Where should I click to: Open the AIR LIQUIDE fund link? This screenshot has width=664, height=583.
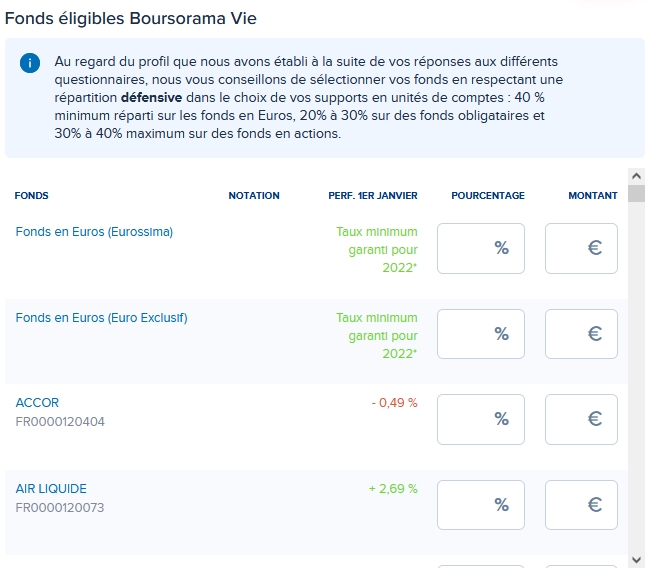pos(51,489)
